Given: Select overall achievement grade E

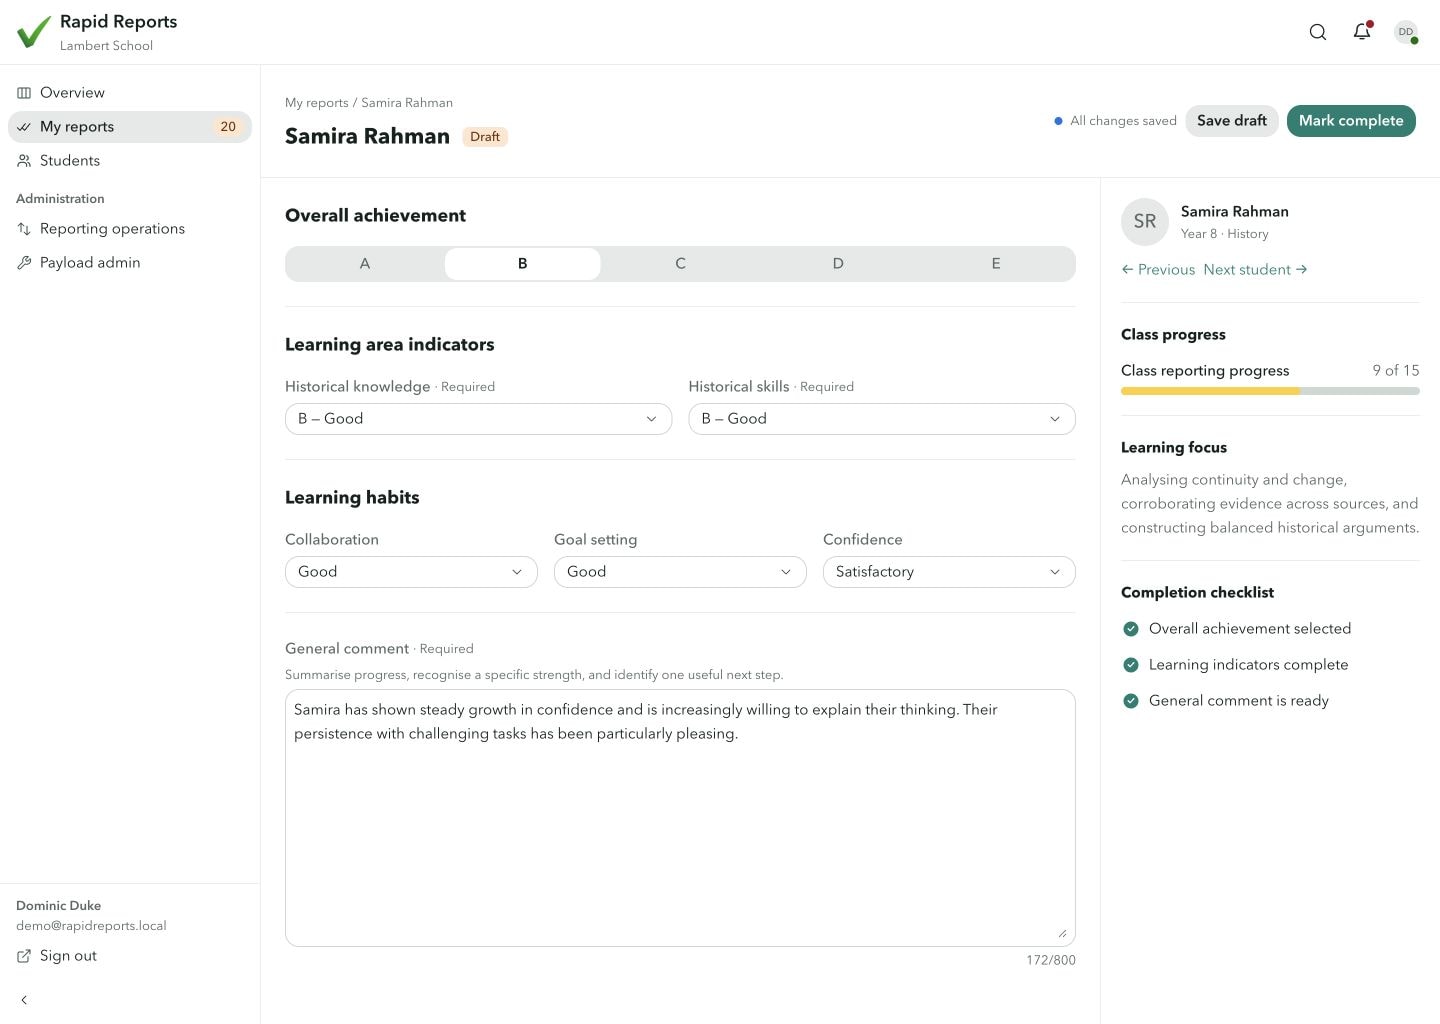Looking at the screenshot, I should tap(996, 264).
